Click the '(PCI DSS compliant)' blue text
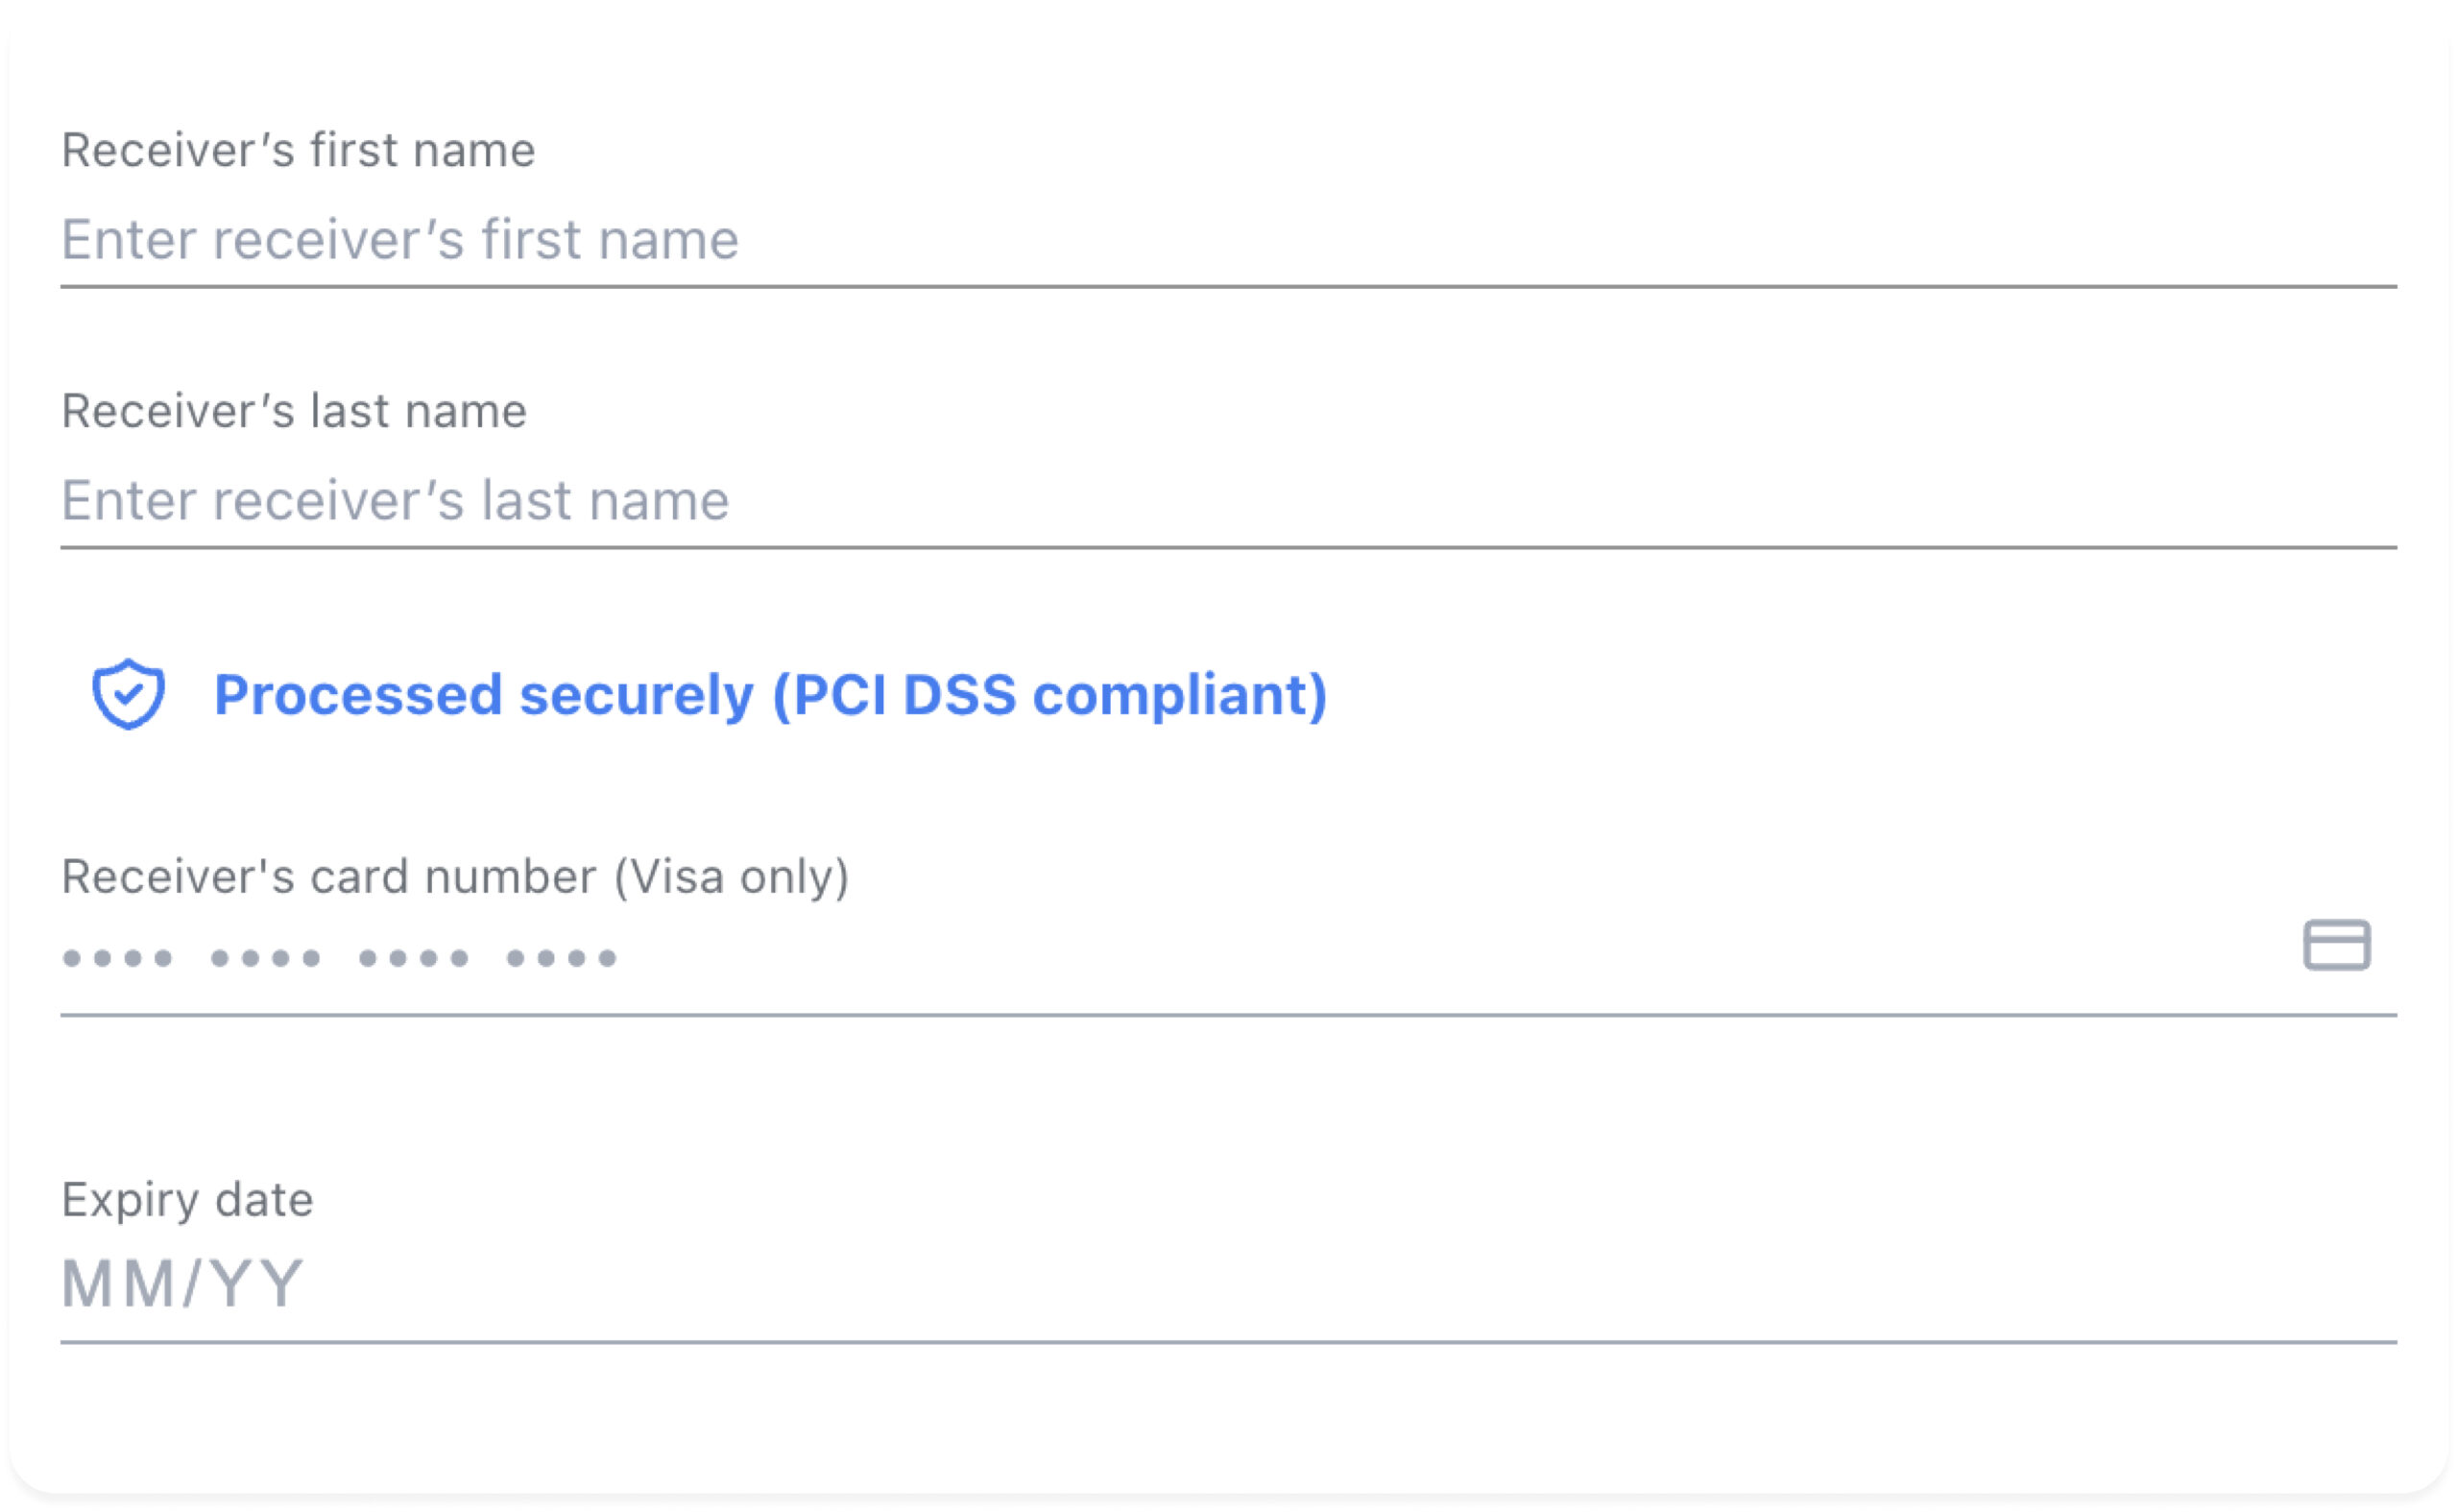This screenshot has width=2458, height=1512. click(x=1050, y=696)
